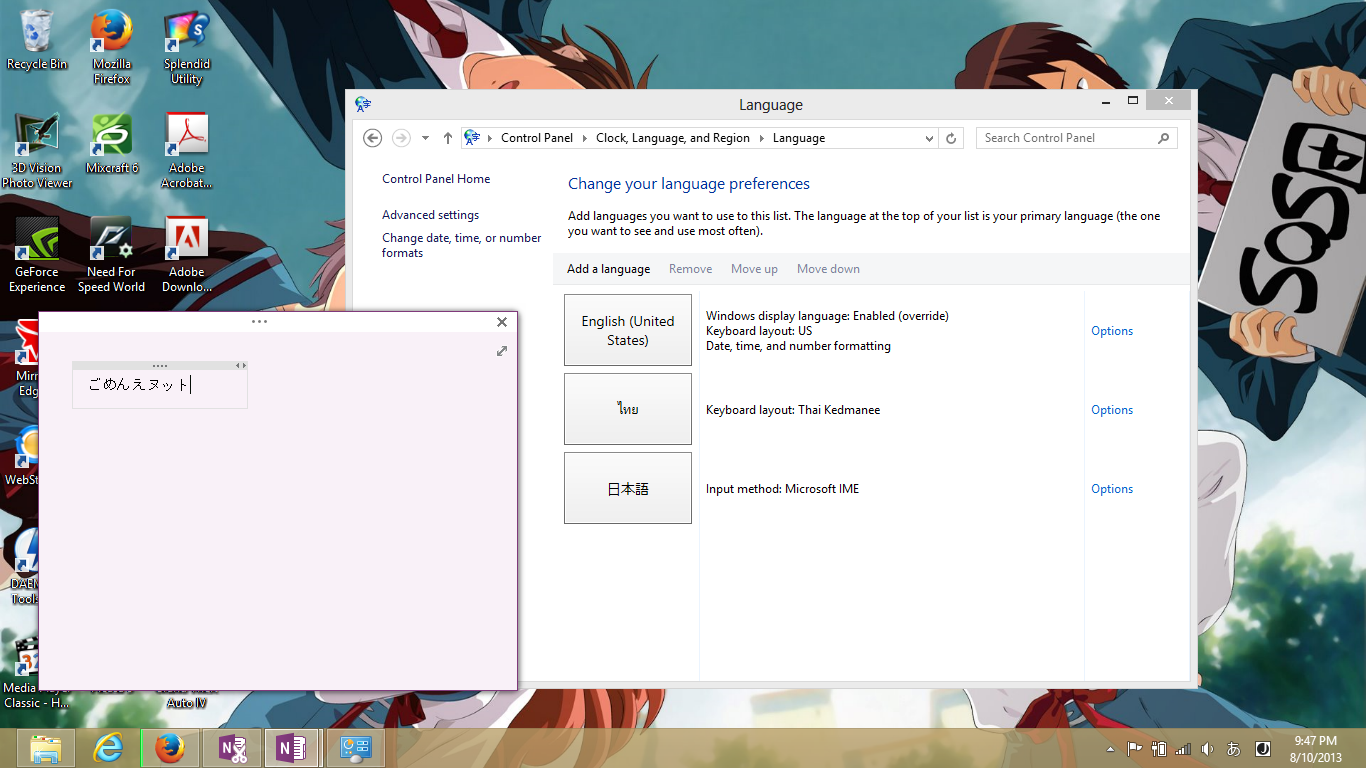Click Japanese text in OneNote note
This screenshot has width=1366, height=768.
[x=138, y=384]
